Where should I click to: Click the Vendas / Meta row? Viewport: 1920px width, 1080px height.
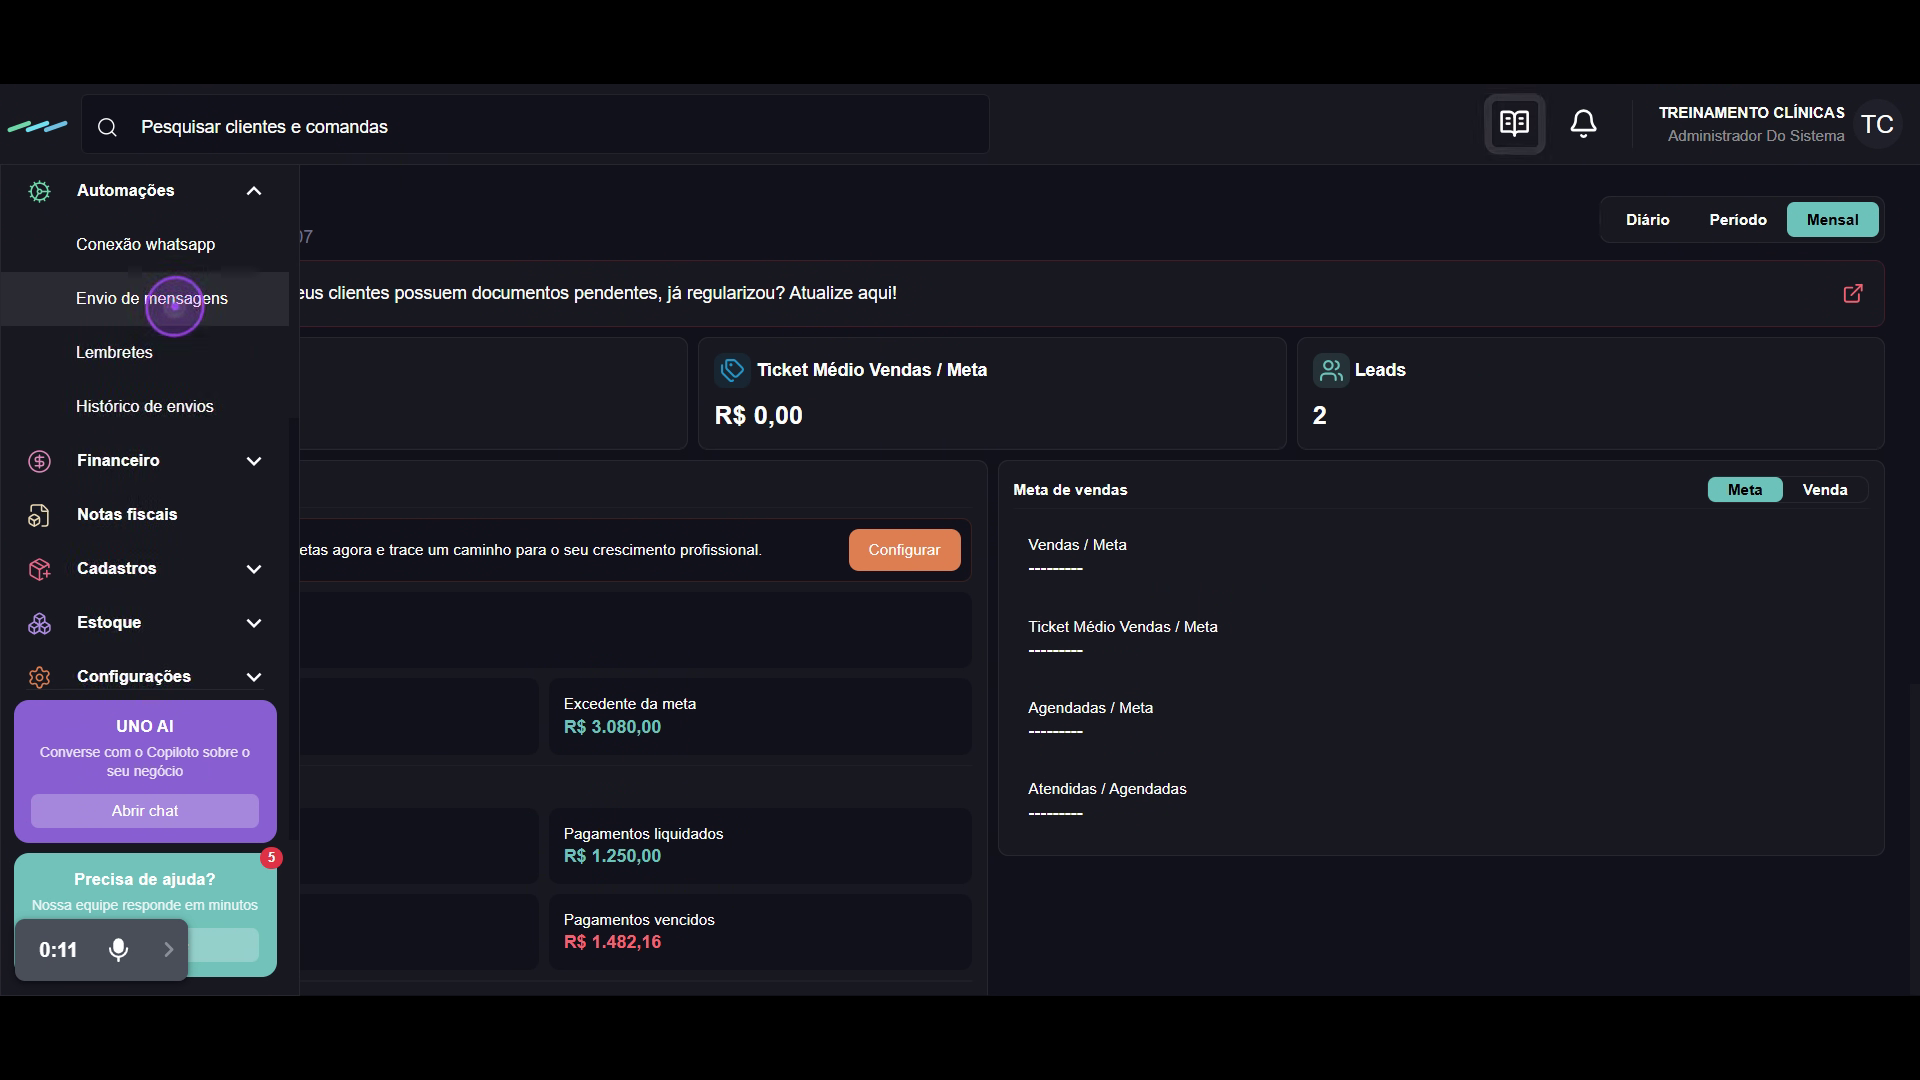click(x=1077, y=556)
